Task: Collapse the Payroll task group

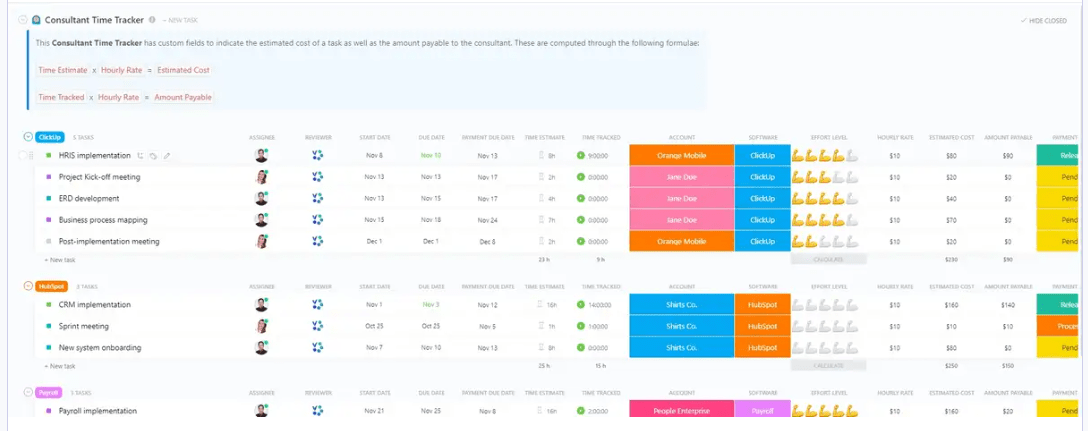Action: pyautogui.click(x=28, y=392)
